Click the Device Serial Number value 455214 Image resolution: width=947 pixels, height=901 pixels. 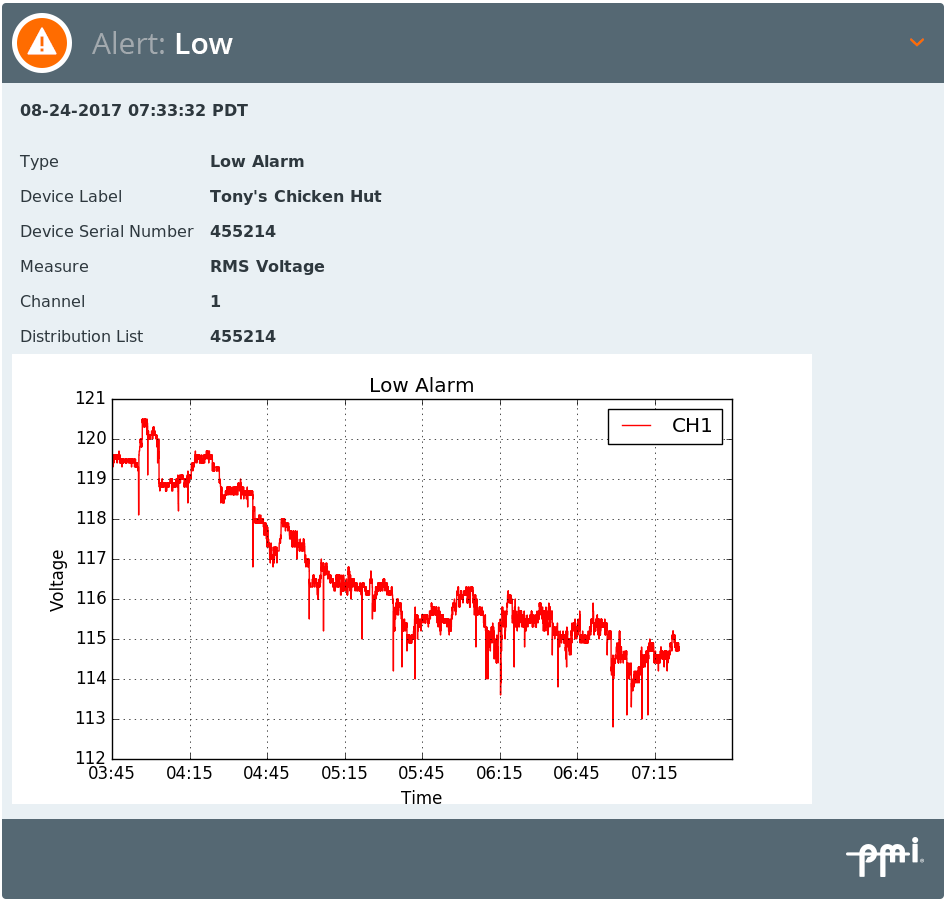(x=242, y=232)
